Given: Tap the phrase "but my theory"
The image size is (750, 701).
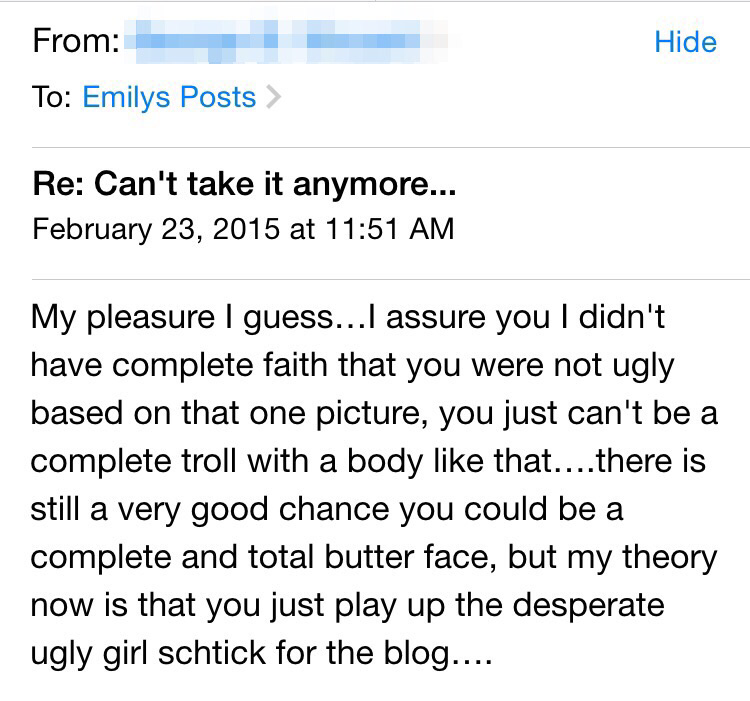Looking at the screenshot, I should point(612,558).
